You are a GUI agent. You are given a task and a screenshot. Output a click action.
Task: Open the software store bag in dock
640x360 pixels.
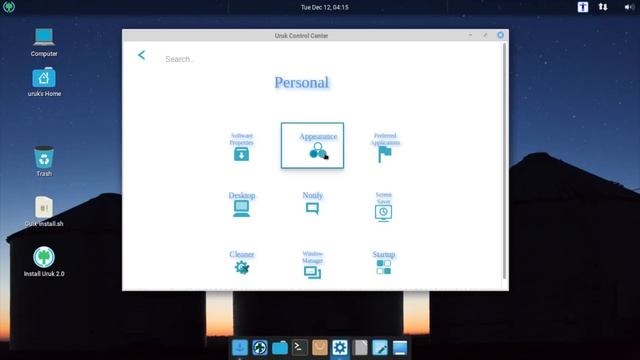click(x=320, y=348)
